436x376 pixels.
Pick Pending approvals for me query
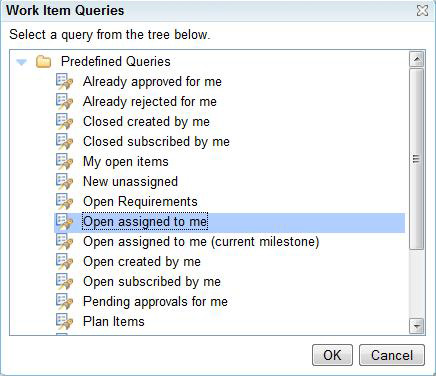point(155,302)
